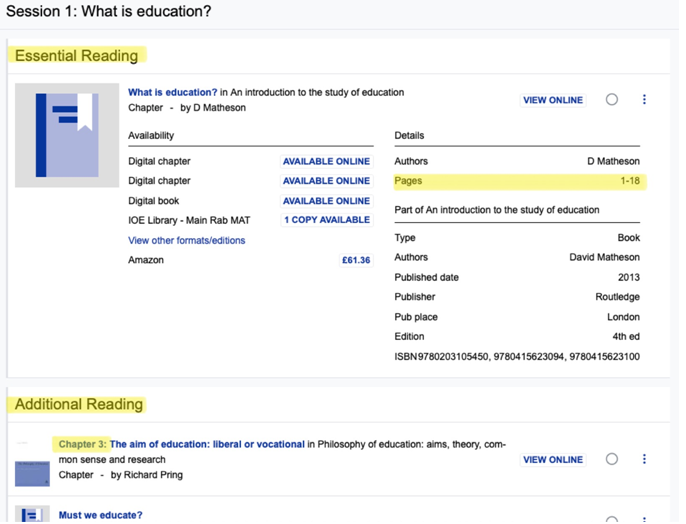Viewport: 686px width, 524px height.
Task: Expand View other formats/editions
Action: pos(186,240)
